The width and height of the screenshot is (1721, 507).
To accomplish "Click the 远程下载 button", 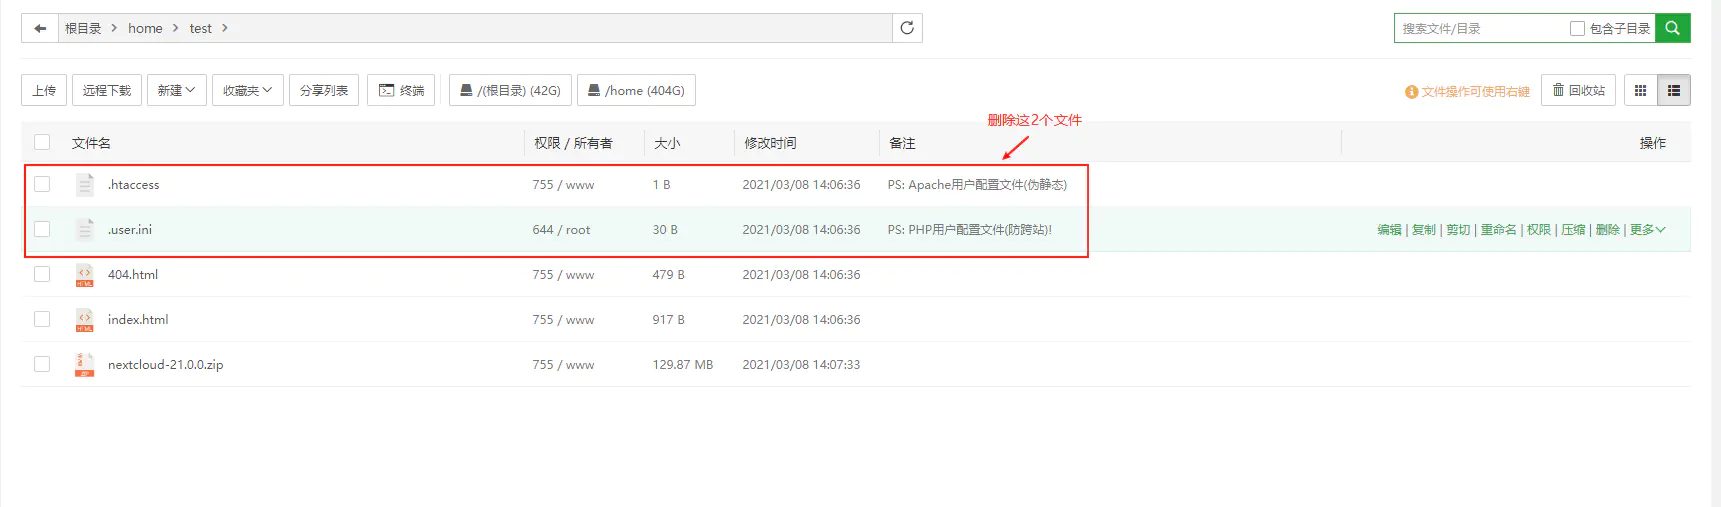I will point(107,90).
